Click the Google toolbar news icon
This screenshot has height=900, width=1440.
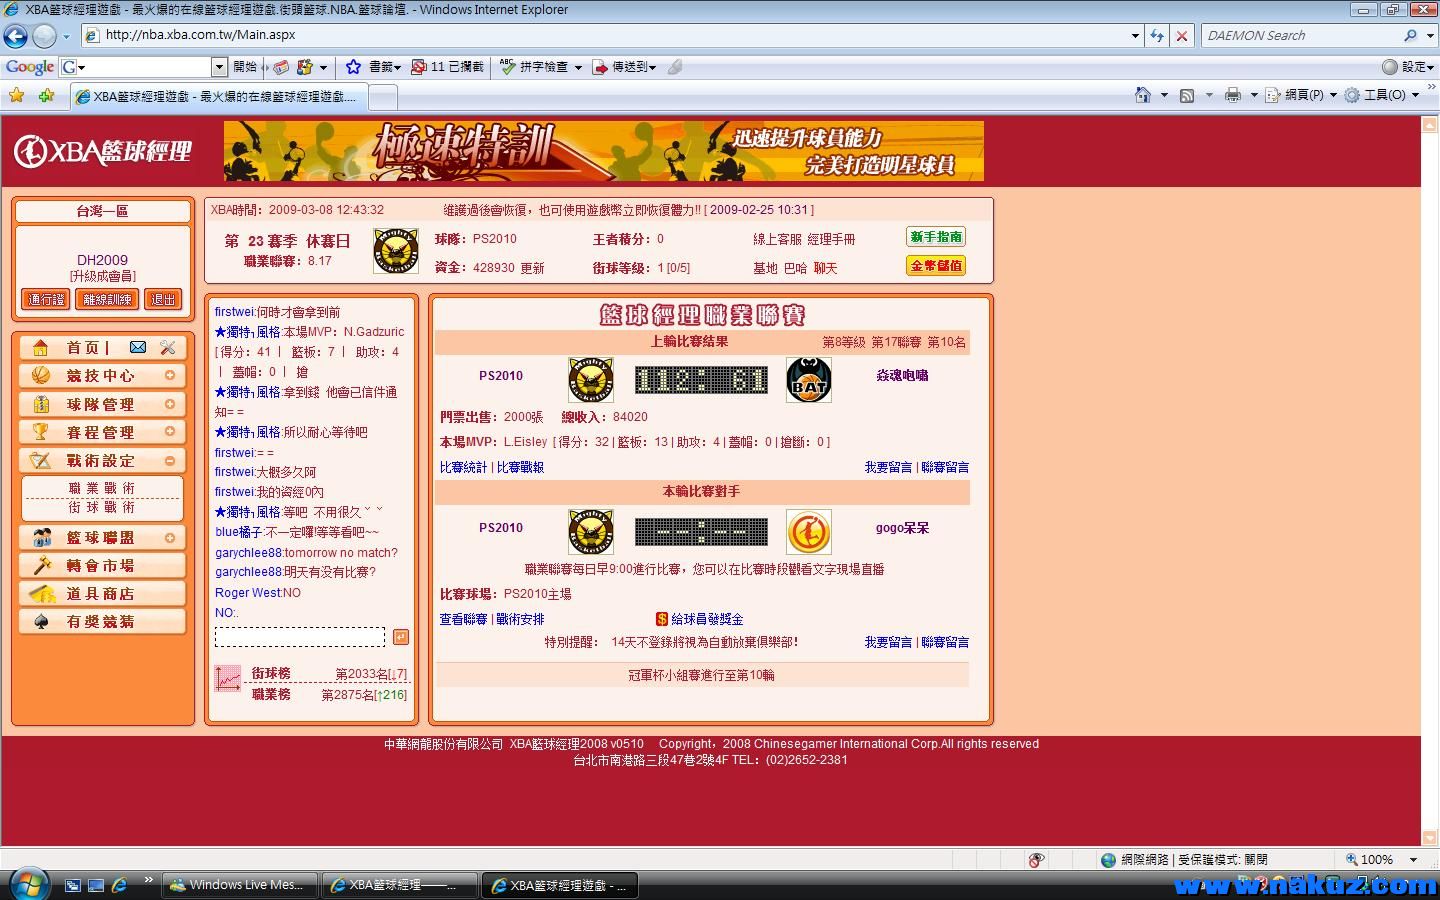(282, 67)
